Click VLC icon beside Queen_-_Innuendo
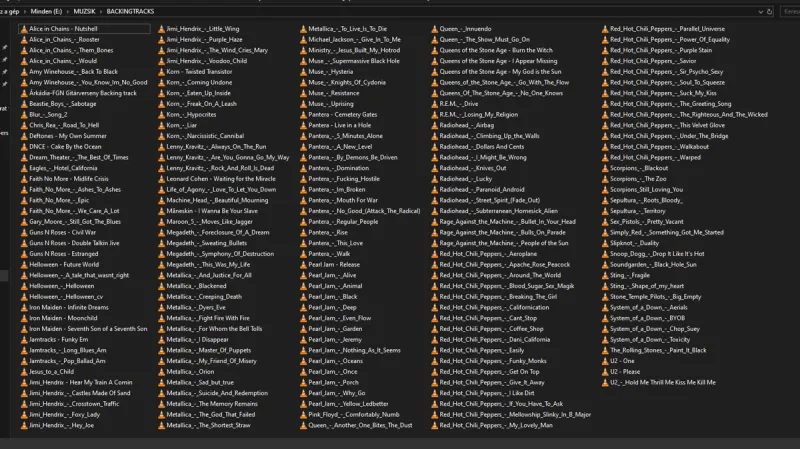Image resolution: width=800 pixels, height=449 pixels. pyautogui.click(x=435, y=29)
